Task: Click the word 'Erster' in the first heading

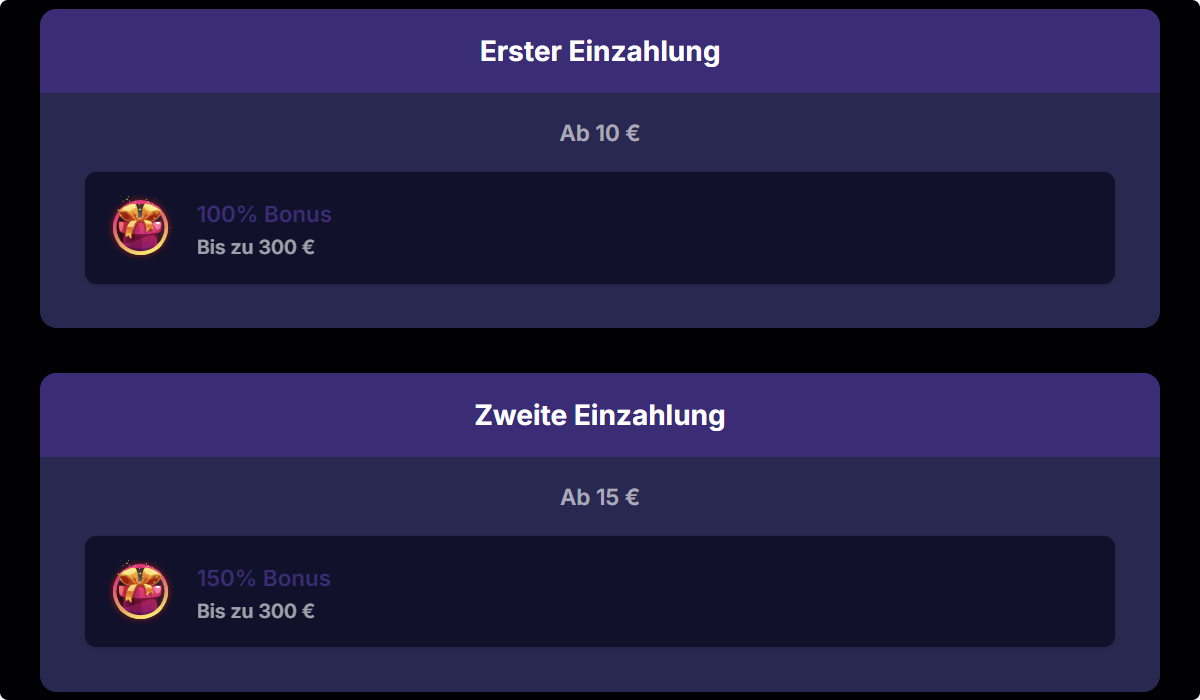Action: (521, 51)
